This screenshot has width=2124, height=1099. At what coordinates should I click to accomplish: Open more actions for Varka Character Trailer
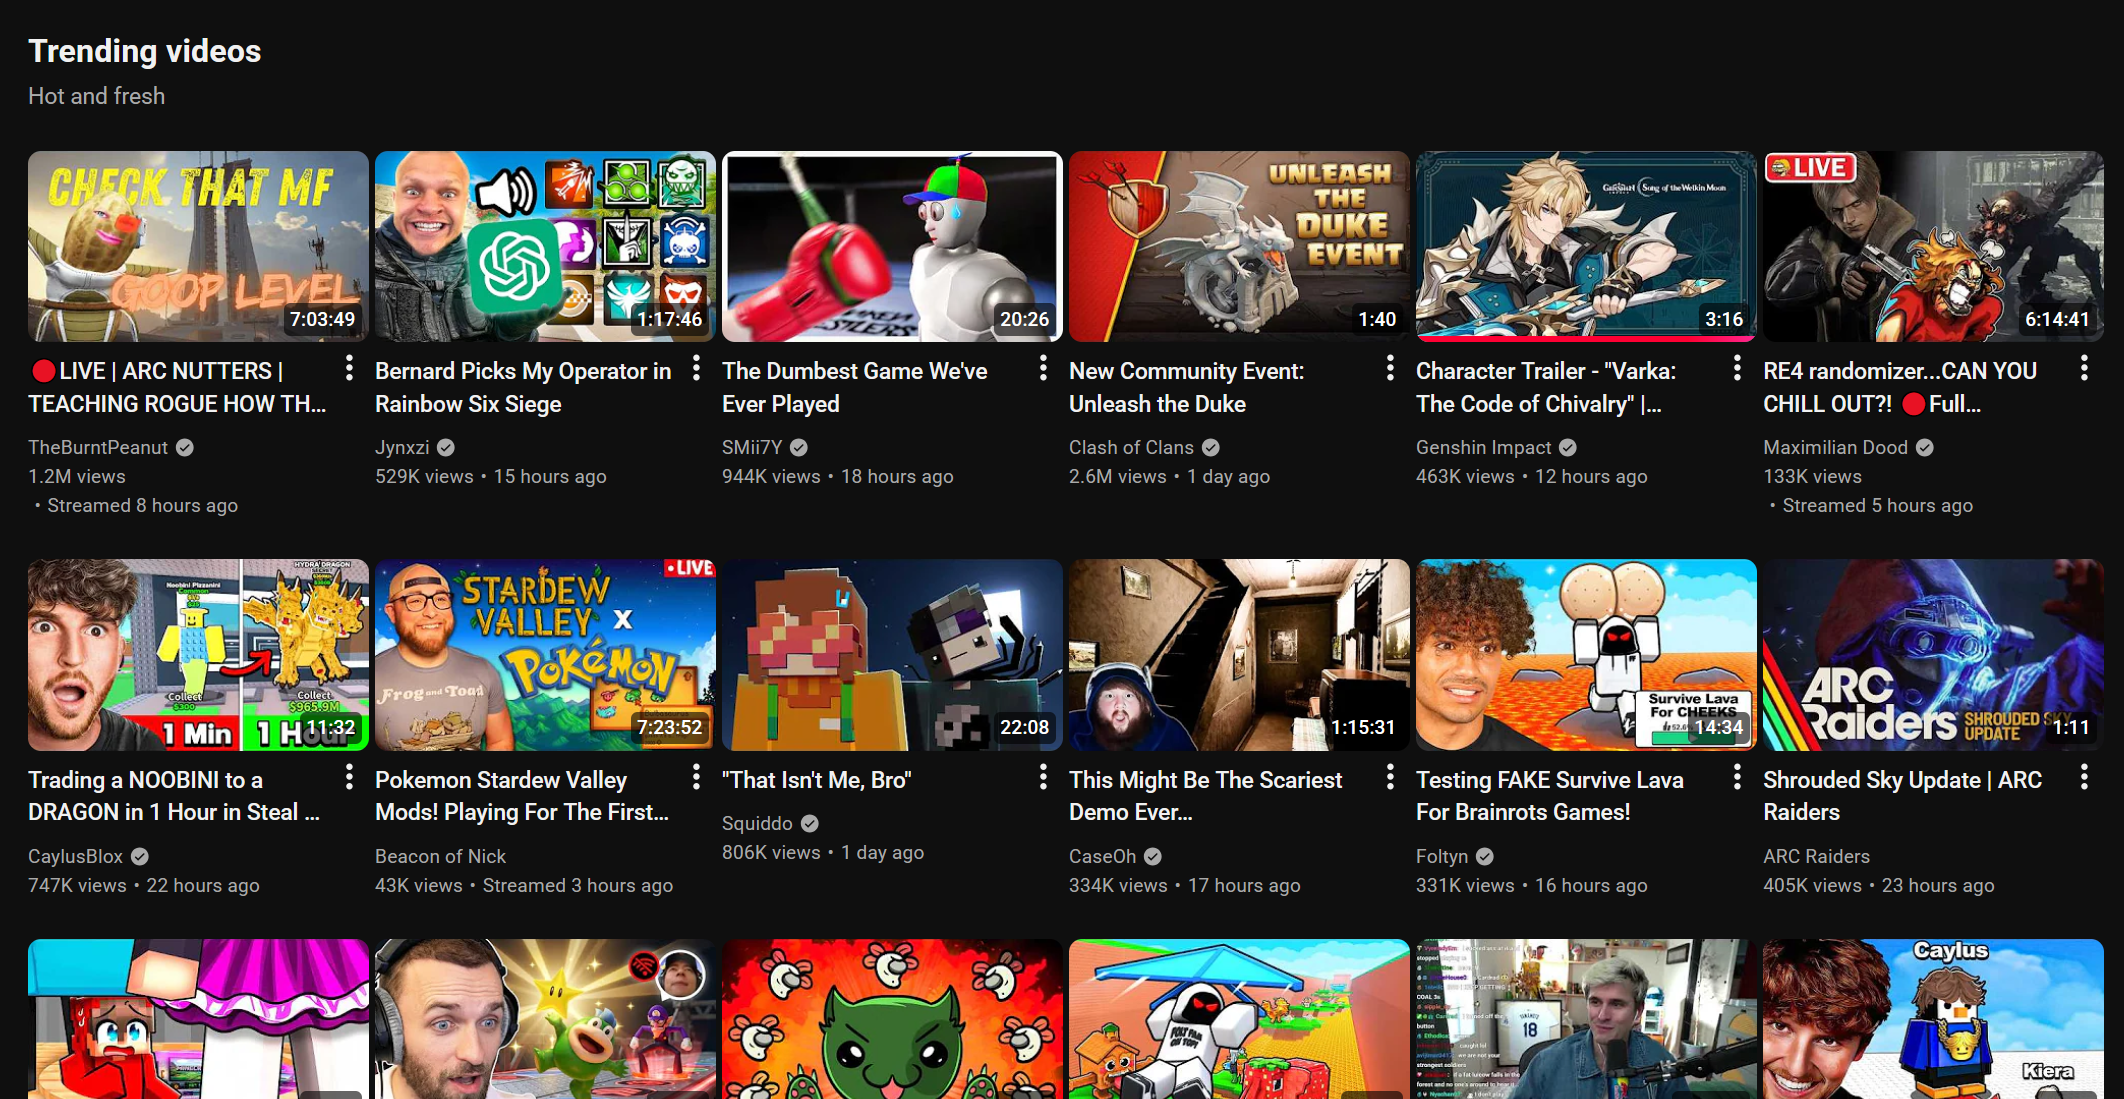[1737, 369]
